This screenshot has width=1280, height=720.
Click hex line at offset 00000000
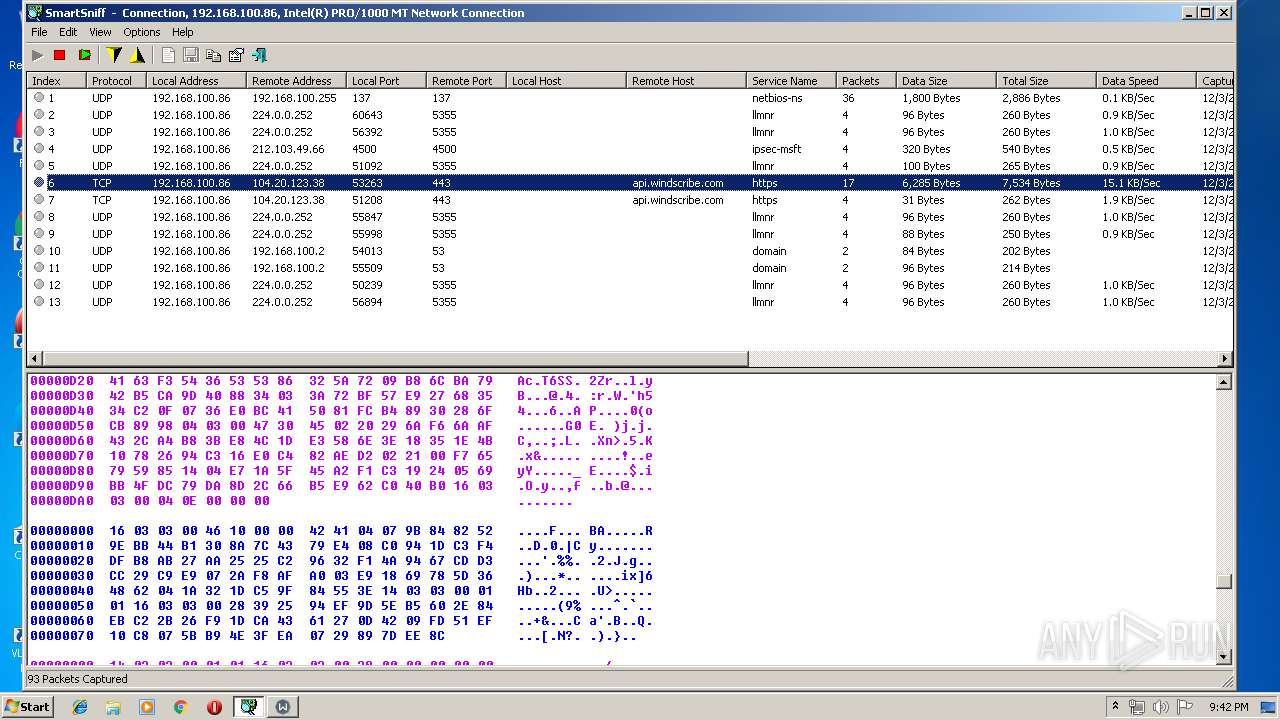coord(341,531)
